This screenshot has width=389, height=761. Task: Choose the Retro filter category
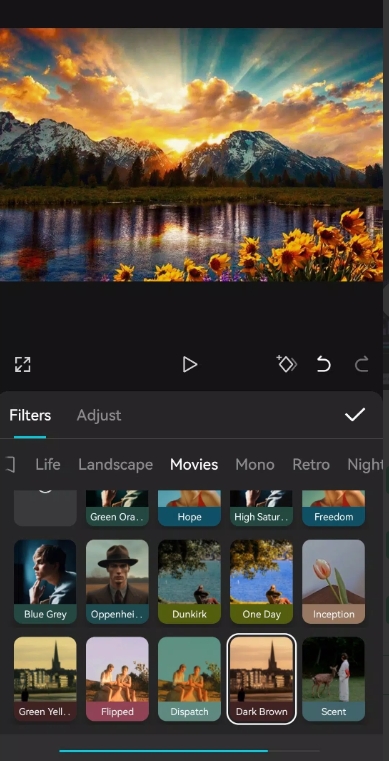311,464
